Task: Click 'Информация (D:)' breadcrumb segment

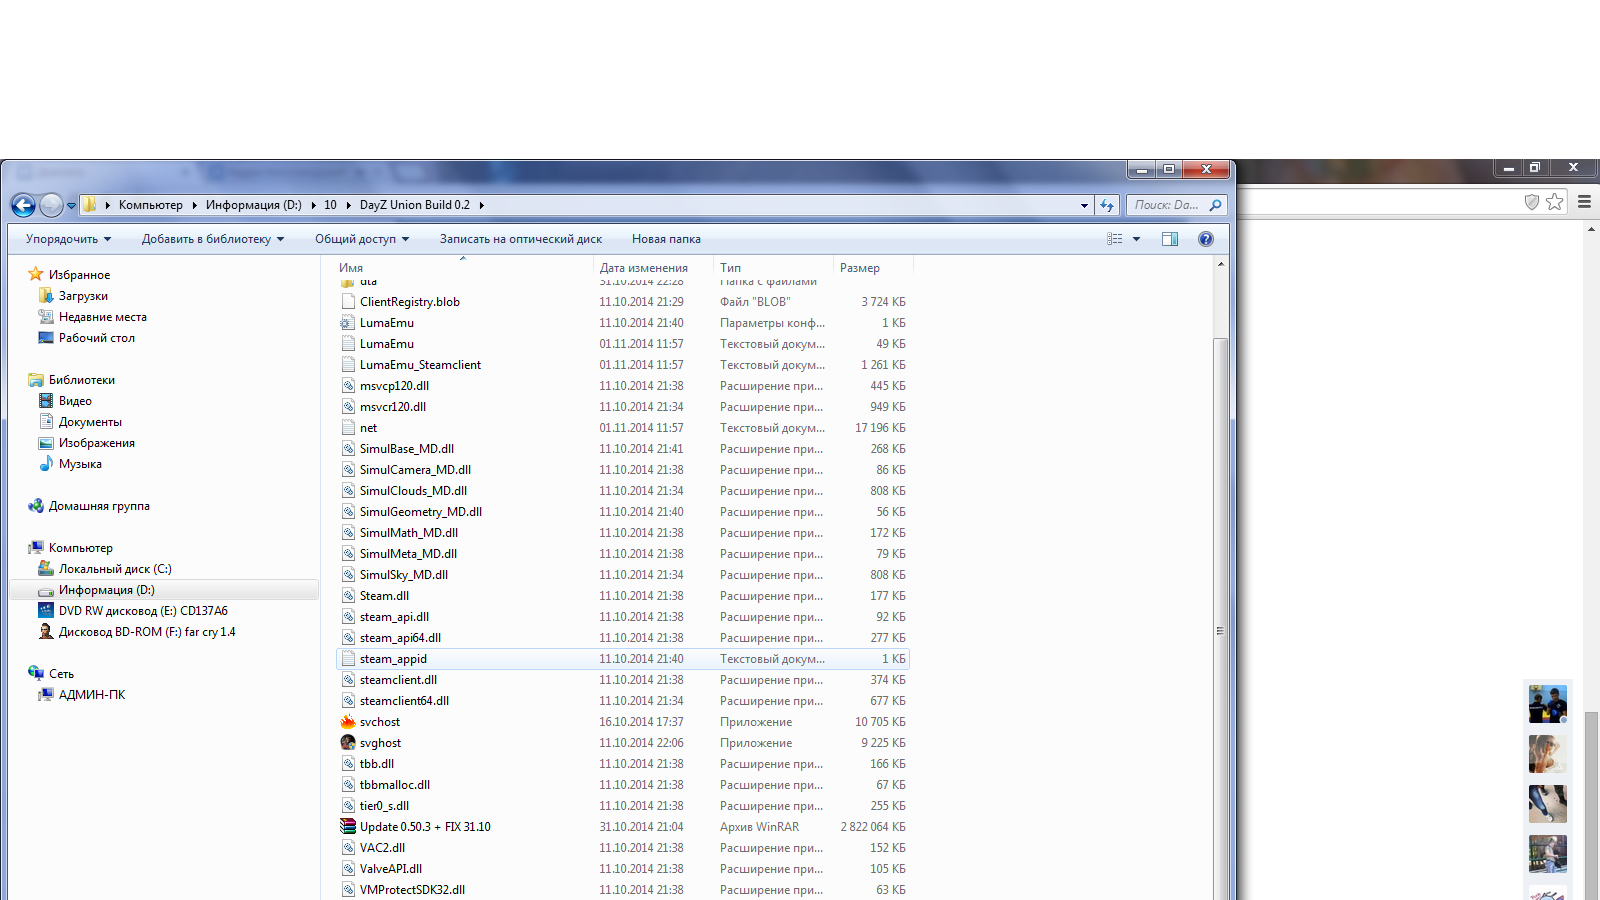Action: point(254,205)
